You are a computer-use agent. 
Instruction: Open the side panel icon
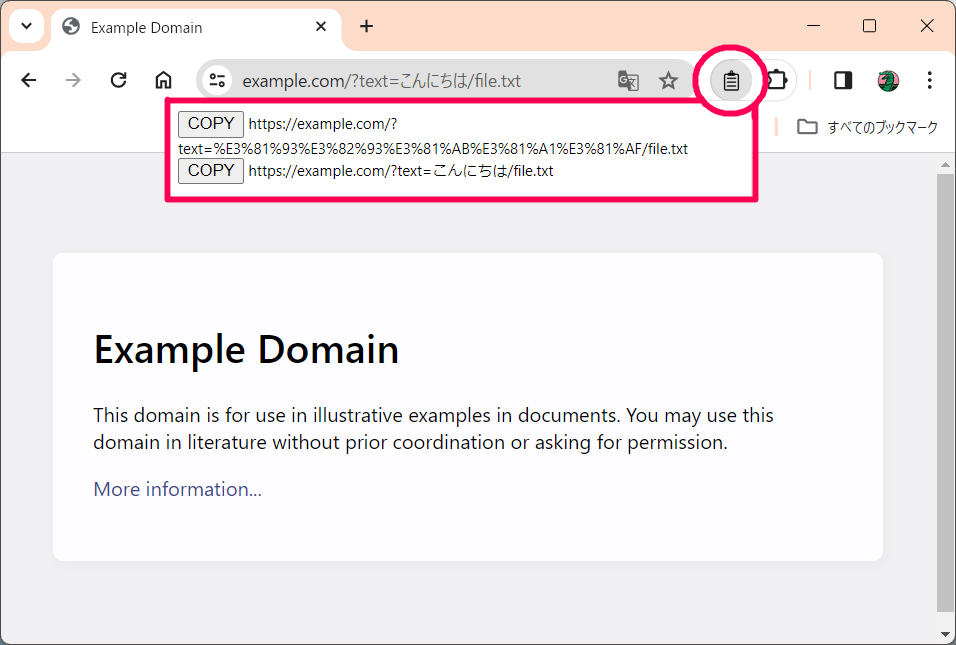tap(841, 80)
